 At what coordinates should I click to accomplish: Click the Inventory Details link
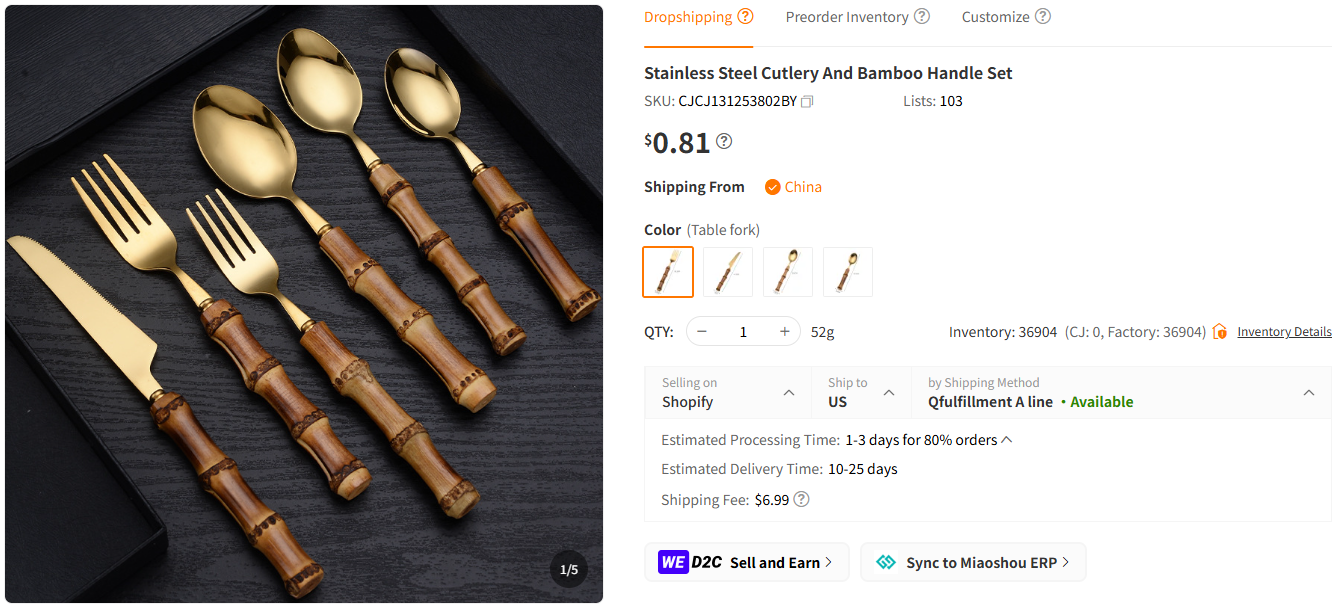[1284, 331]
